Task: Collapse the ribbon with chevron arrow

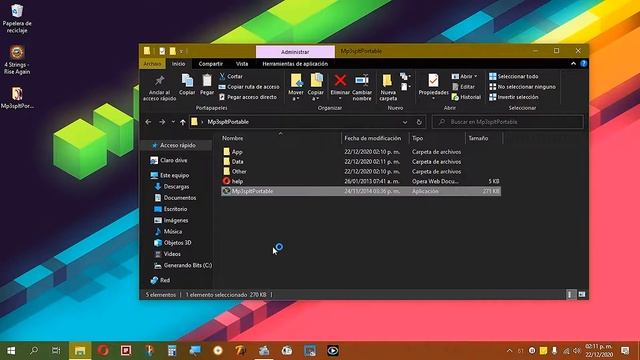Action: [573, 64]
